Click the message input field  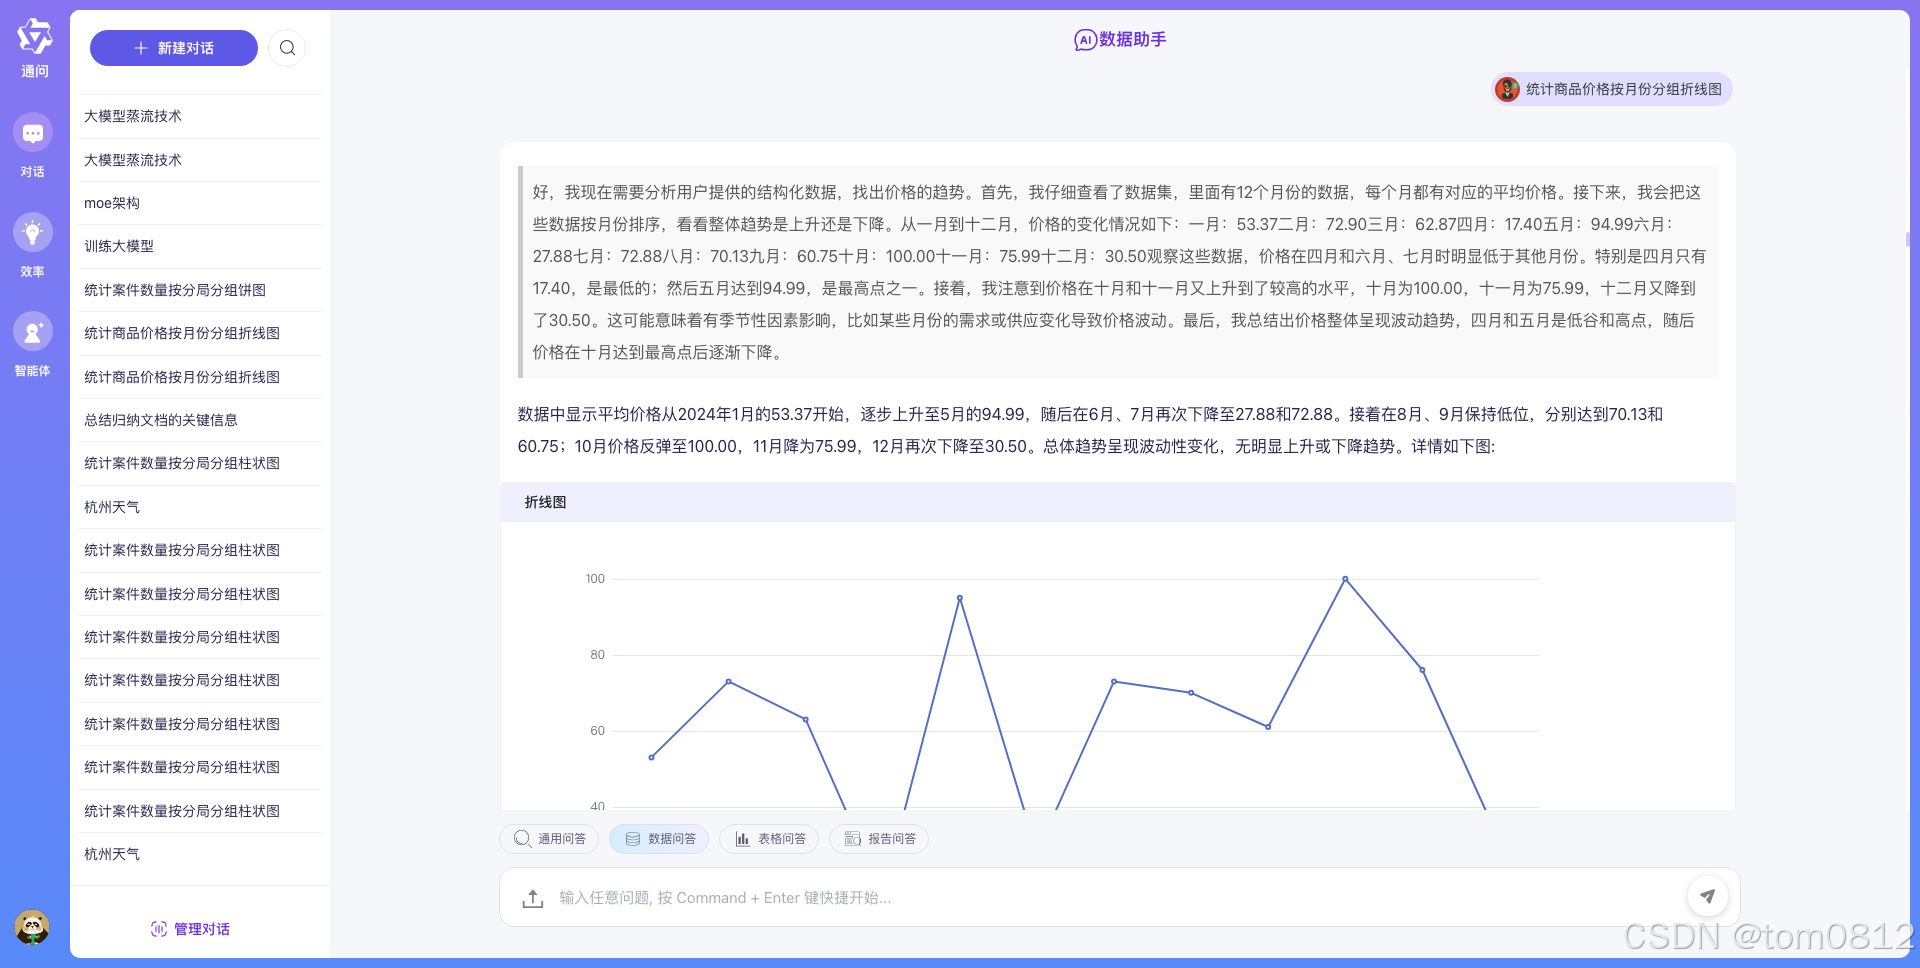[1000, 897]
